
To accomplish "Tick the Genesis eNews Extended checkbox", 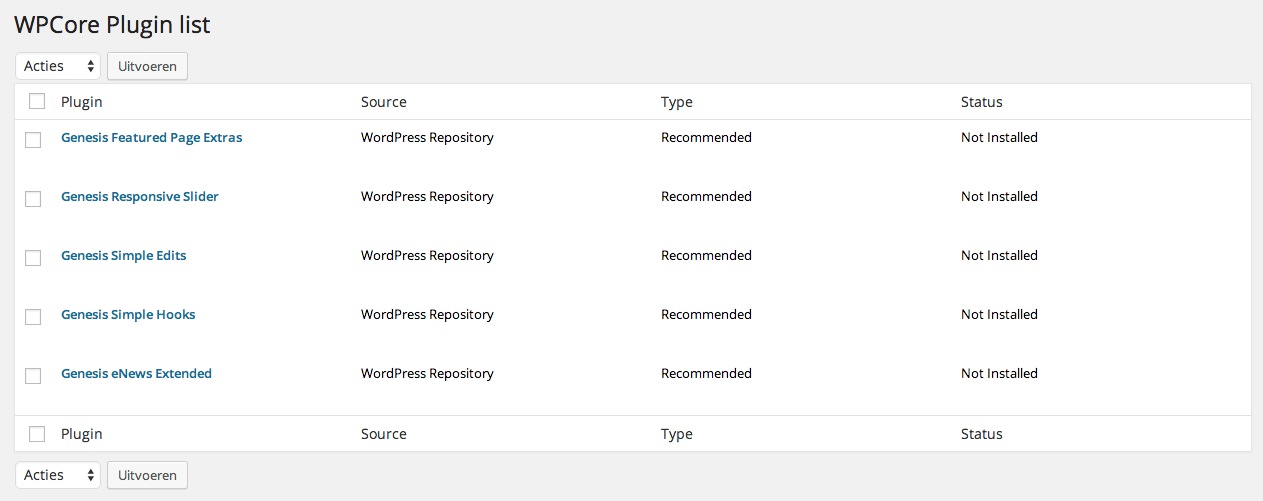I will (x=33, y=376).
